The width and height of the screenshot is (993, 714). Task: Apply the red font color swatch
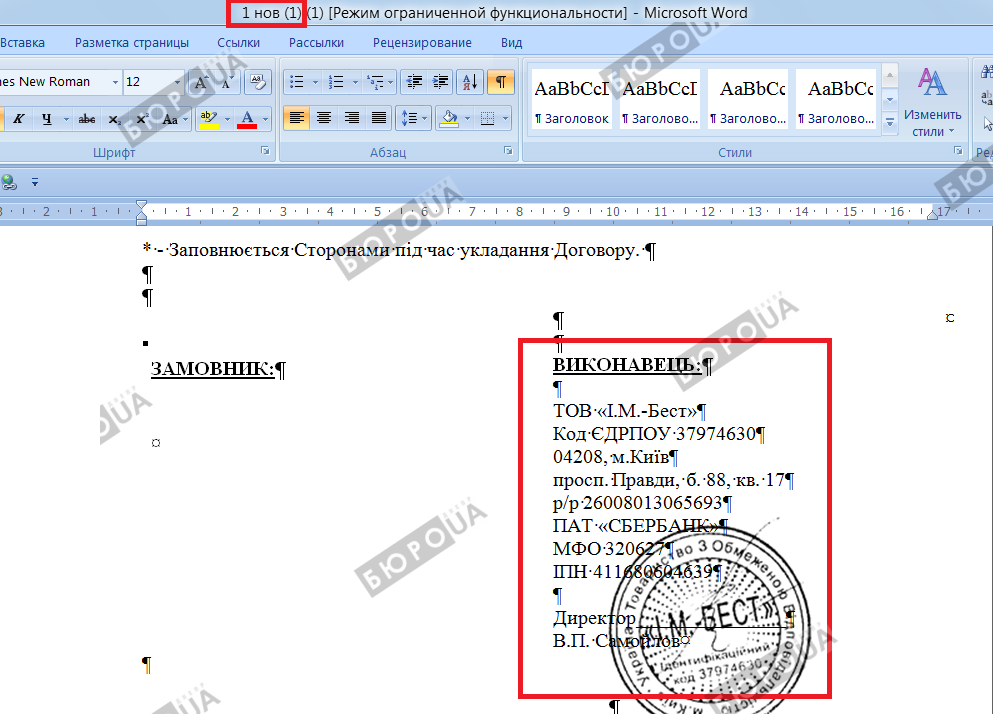coord(247,119)
